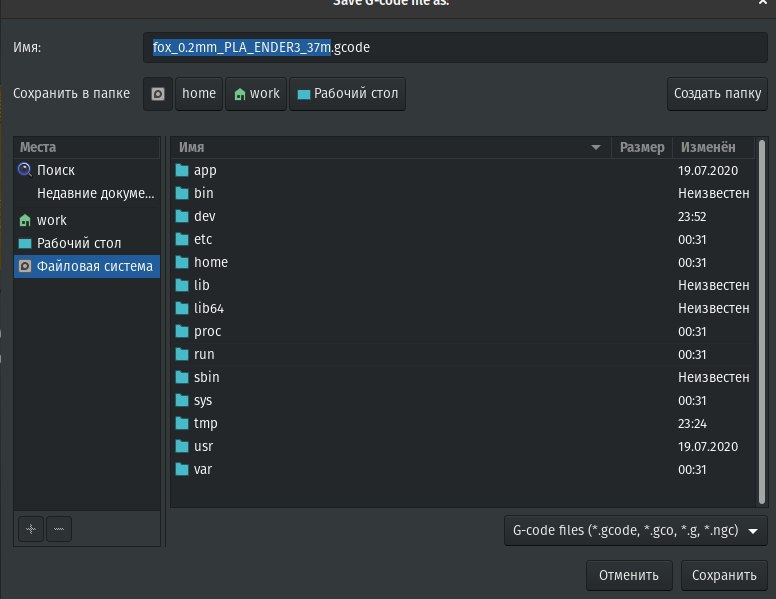The image size is (776, 599).
Task: Click the app folder icon
Action: coord(182,170)
